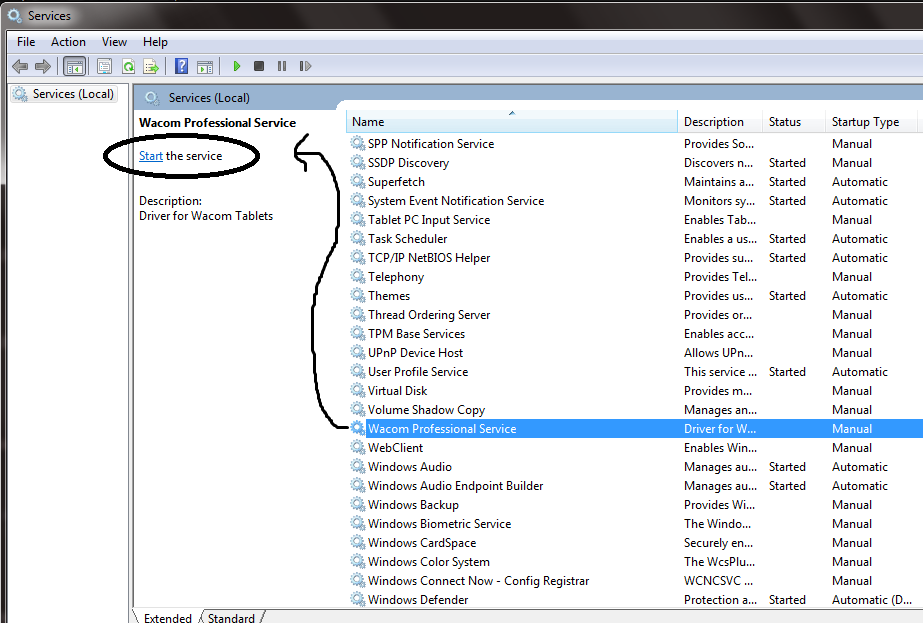Select the Windows Biometric Service row
923x623 pixels.
tap(635, 523)
